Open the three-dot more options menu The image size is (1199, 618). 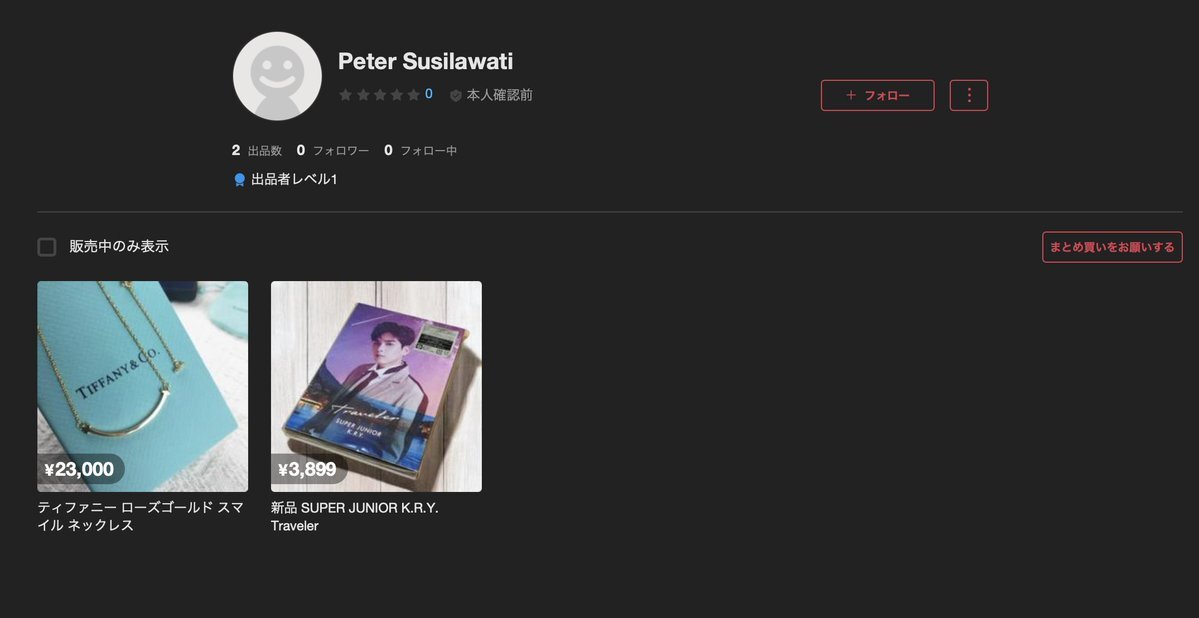(969, 96)
